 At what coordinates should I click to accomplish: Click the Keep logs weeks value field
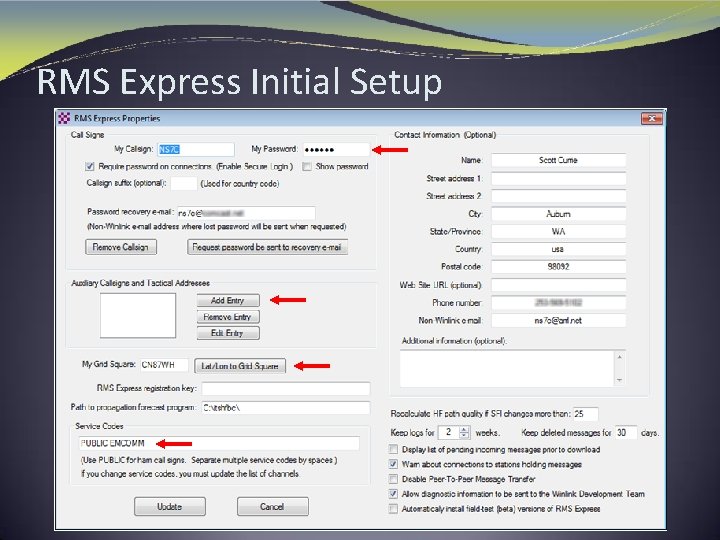(449, 433)
